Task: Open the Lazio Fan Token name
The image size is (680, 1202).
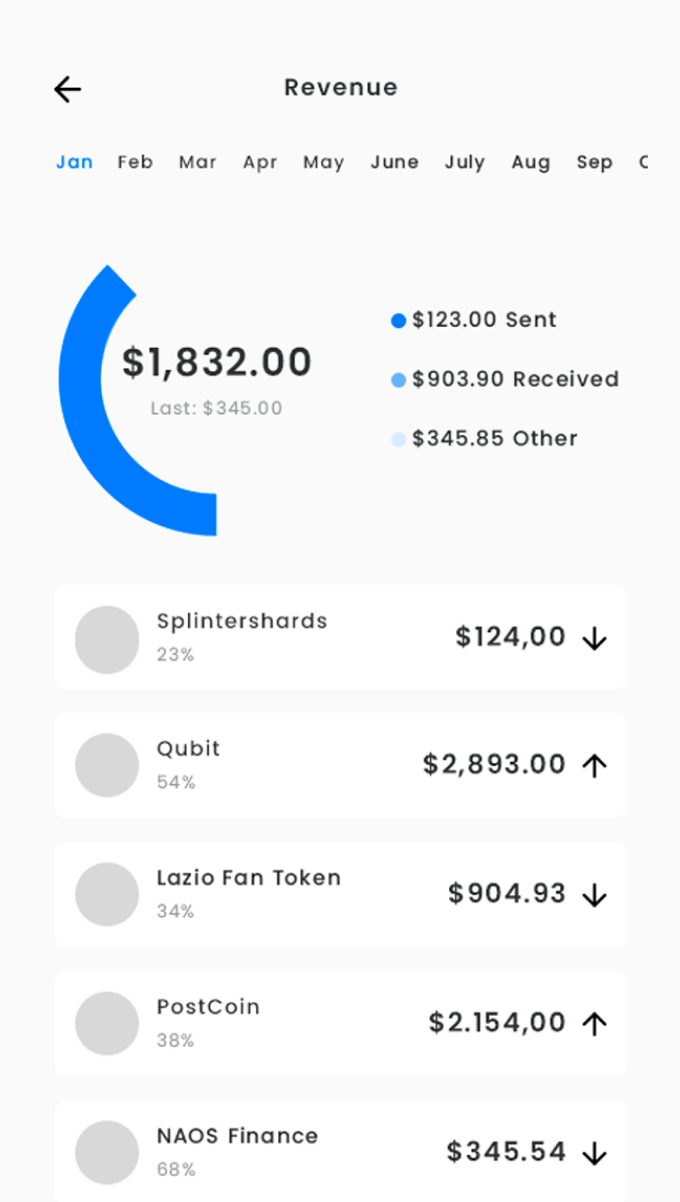Action: pos(249,878)
